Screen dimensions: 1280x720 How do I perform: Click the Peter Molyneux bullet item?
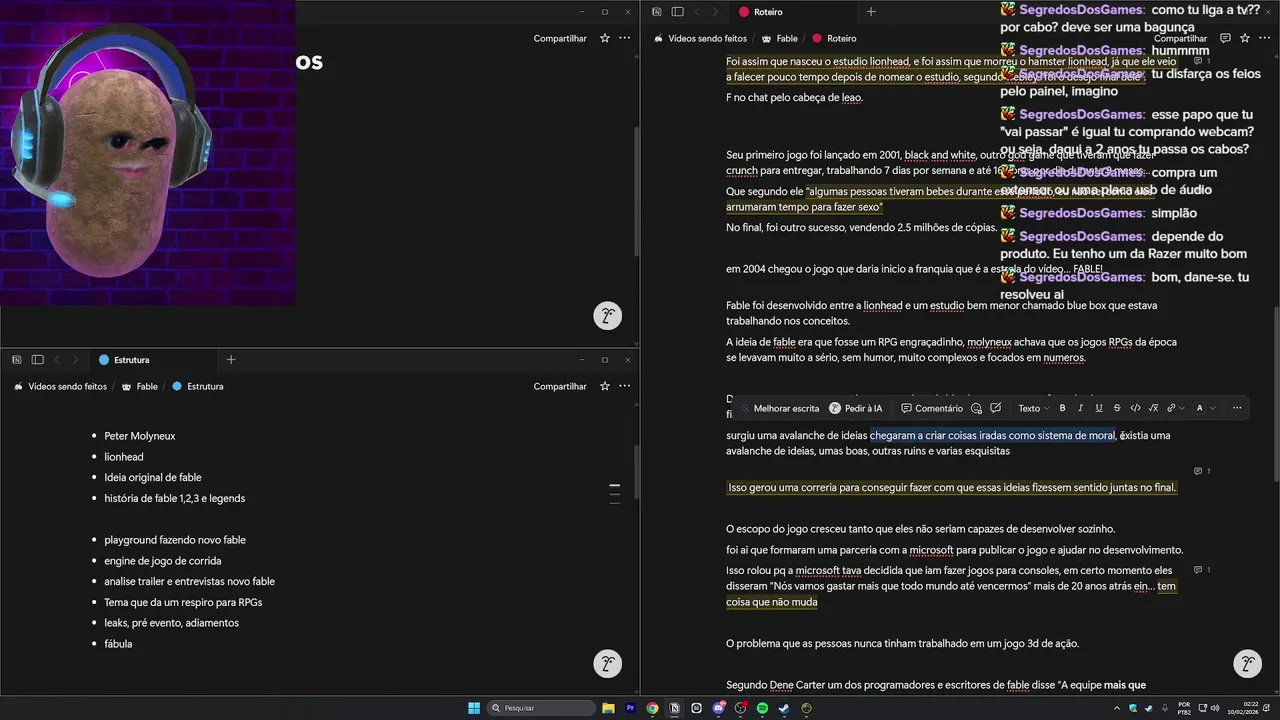coord(140,436)
